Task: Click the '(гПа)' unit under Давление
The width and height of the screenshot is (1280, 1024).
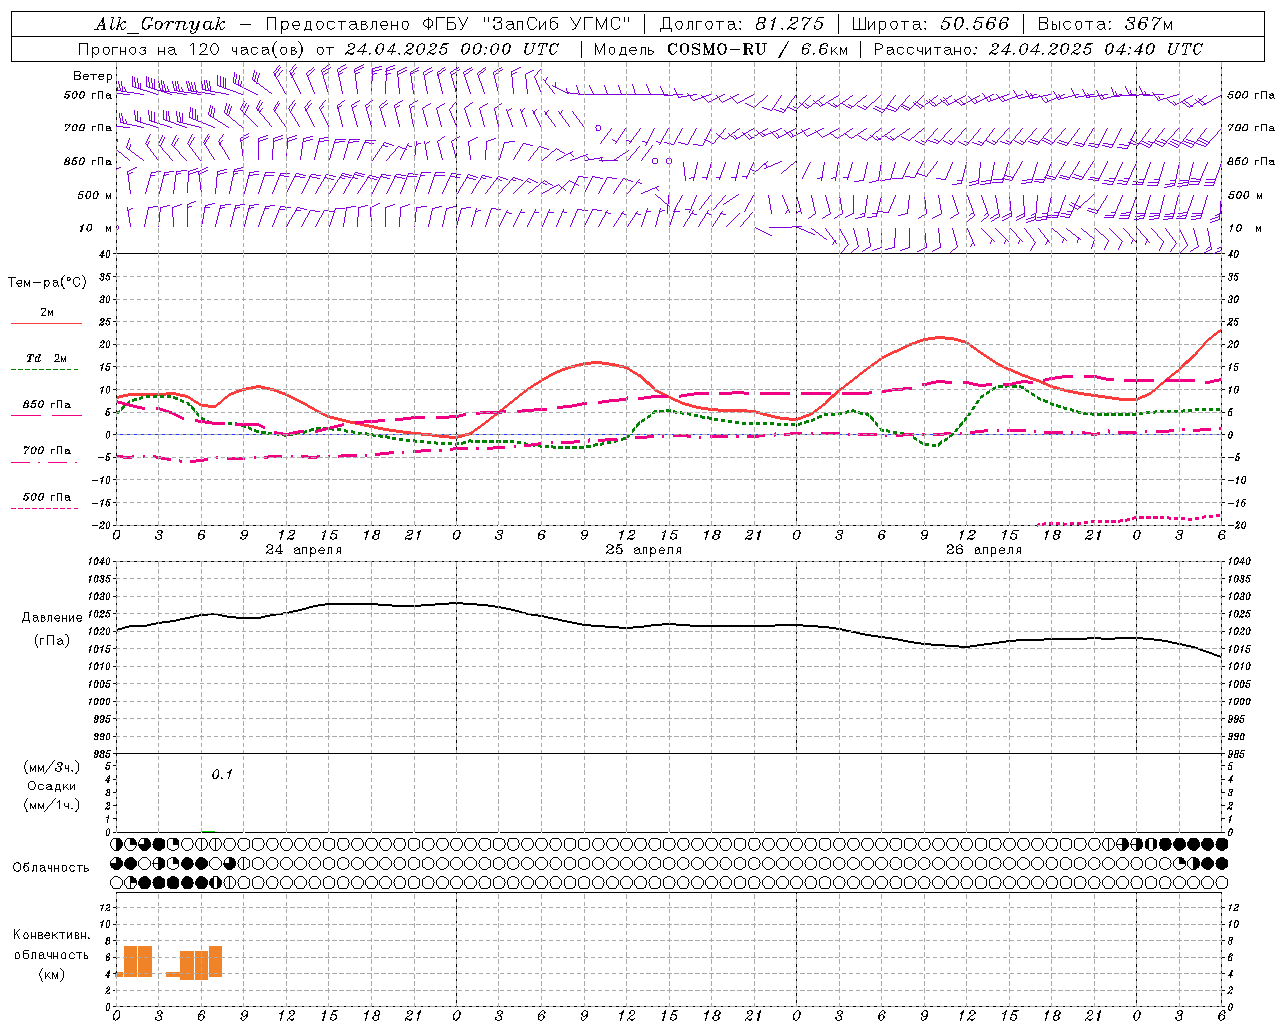Action: (52, 641)
